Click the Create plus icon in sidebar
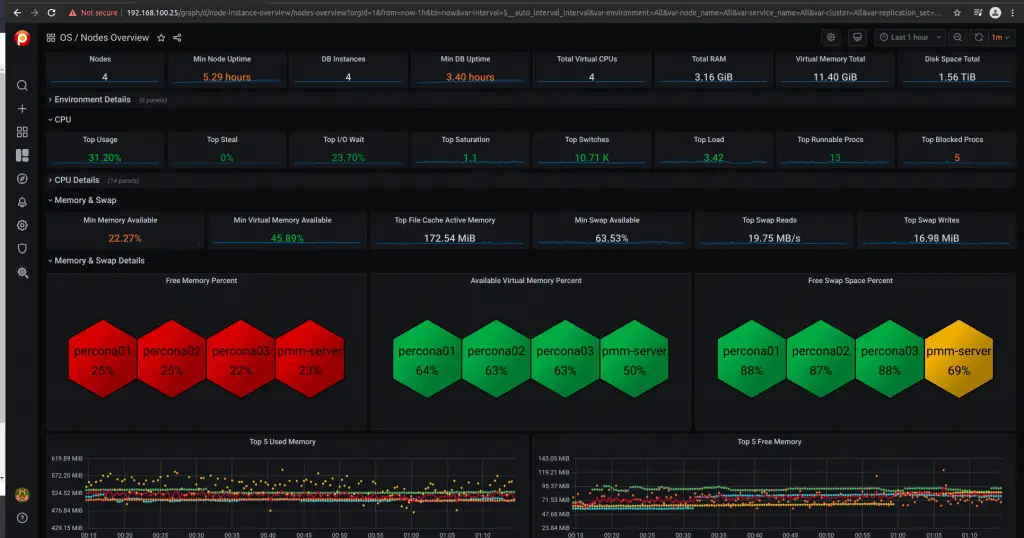Screen dimensions: 1024x538 22,109
